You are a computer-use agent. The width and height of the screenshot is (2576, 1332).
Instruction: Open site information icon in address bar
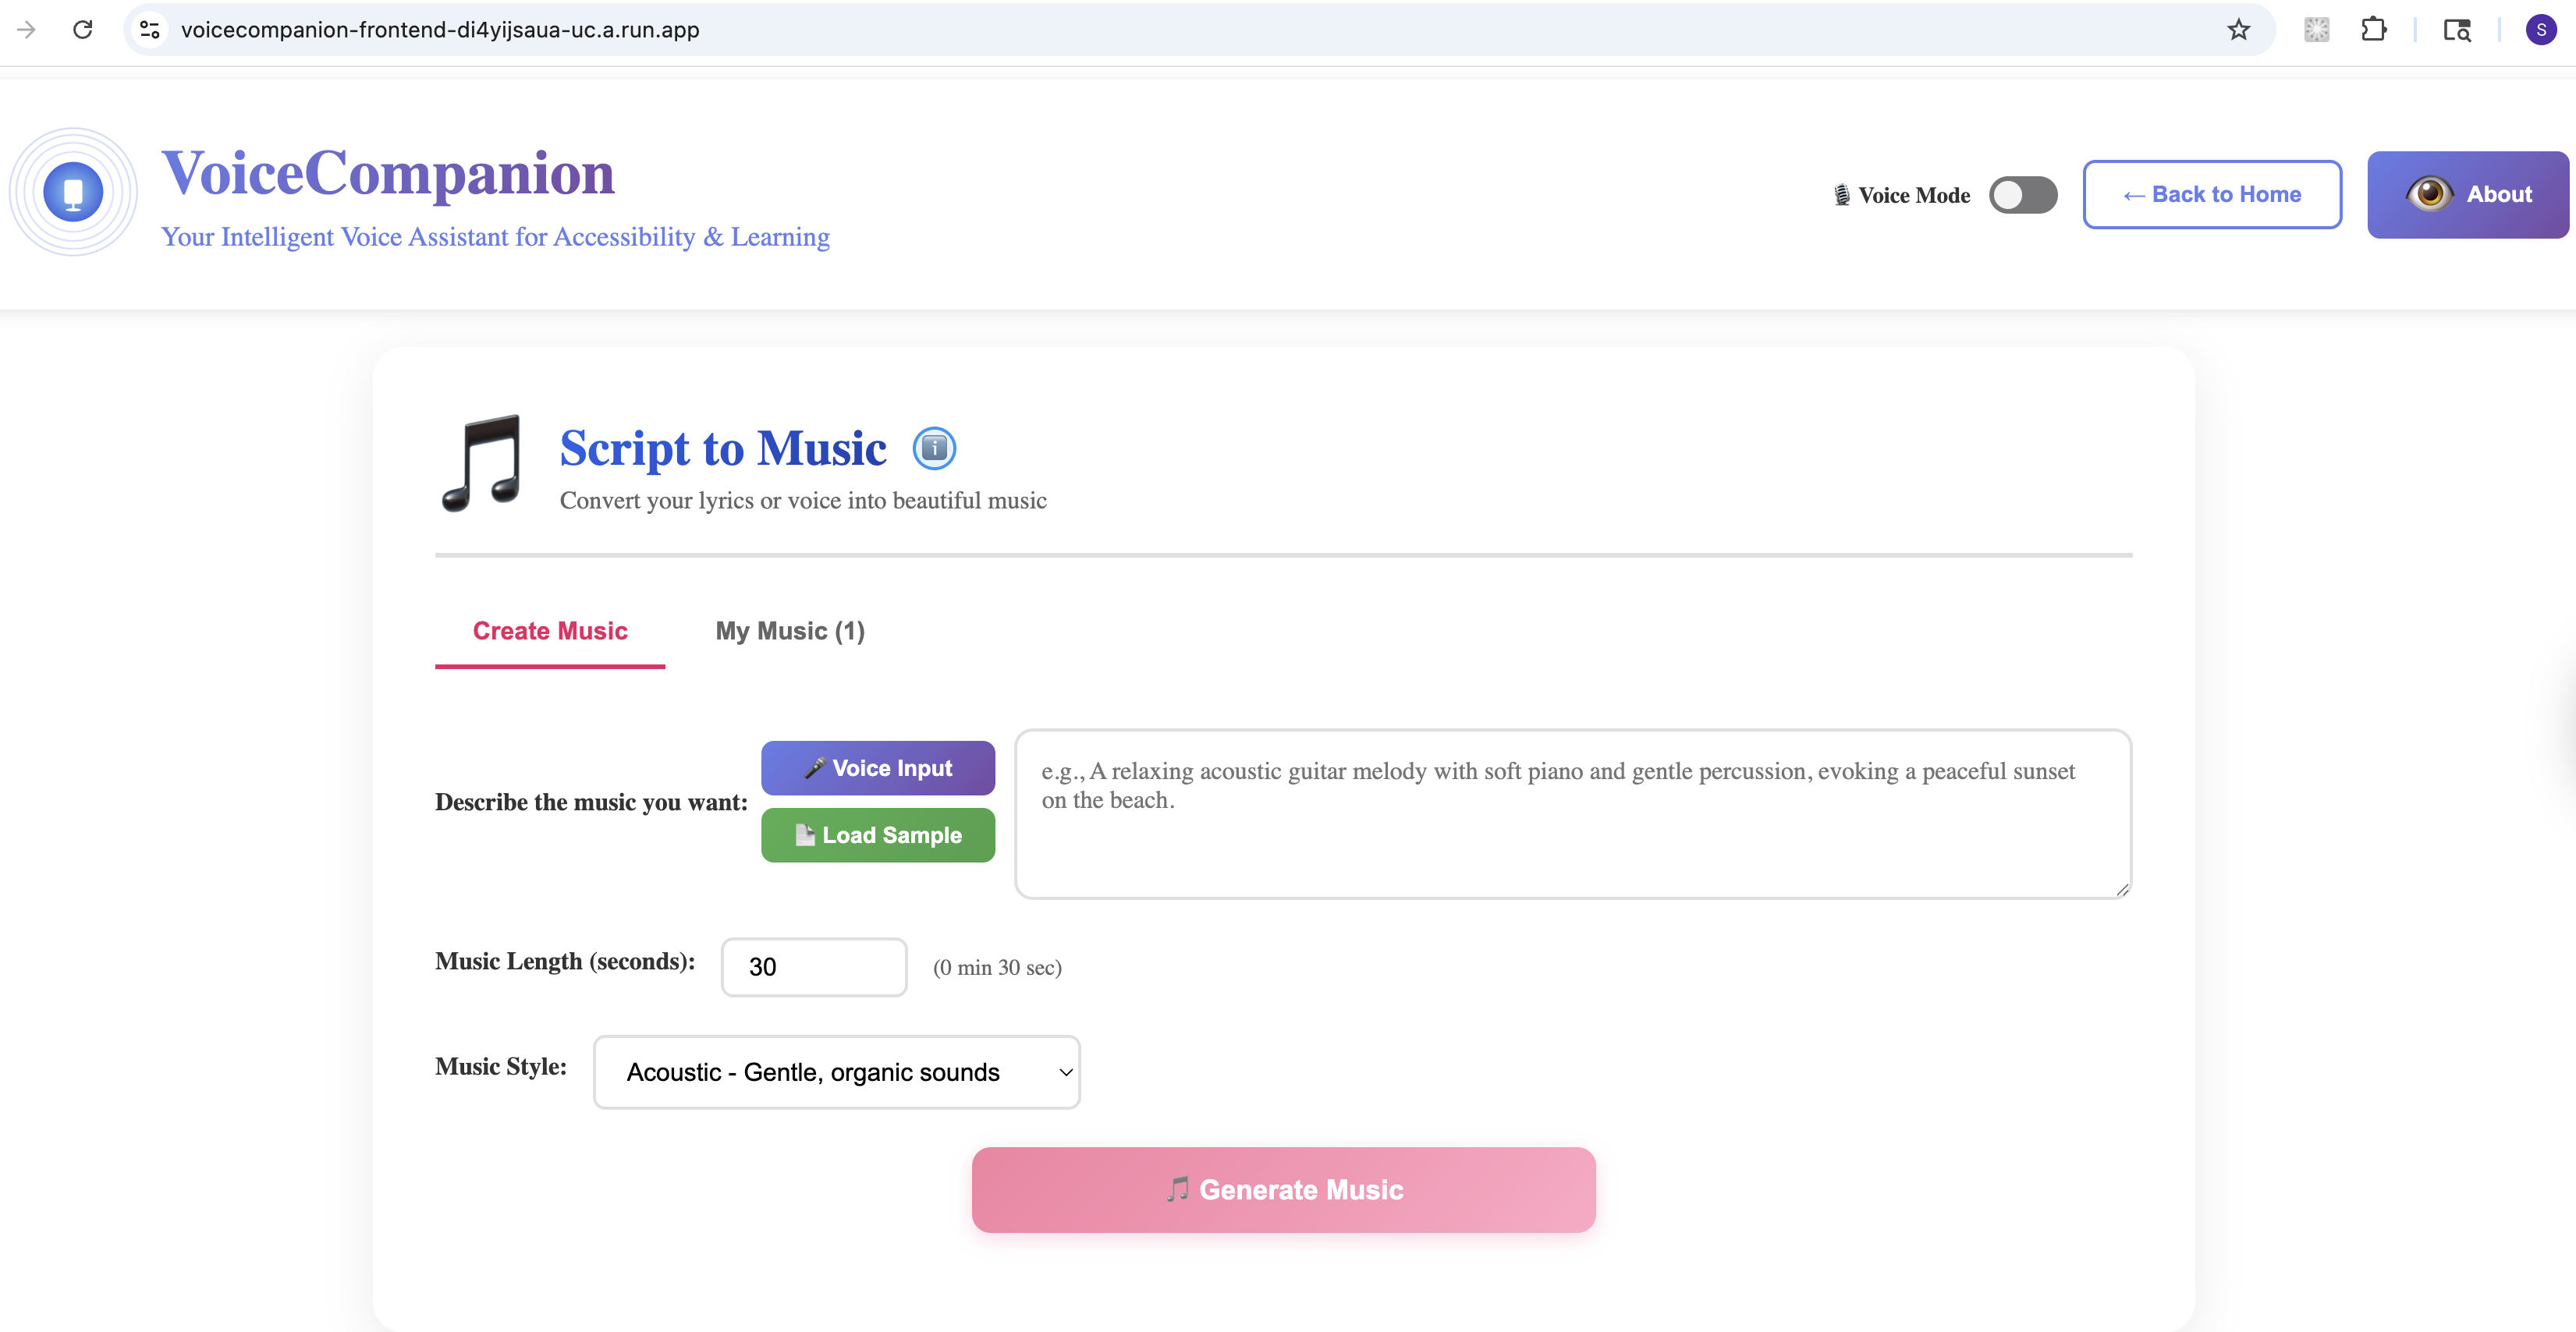click(x=150, y=30)
